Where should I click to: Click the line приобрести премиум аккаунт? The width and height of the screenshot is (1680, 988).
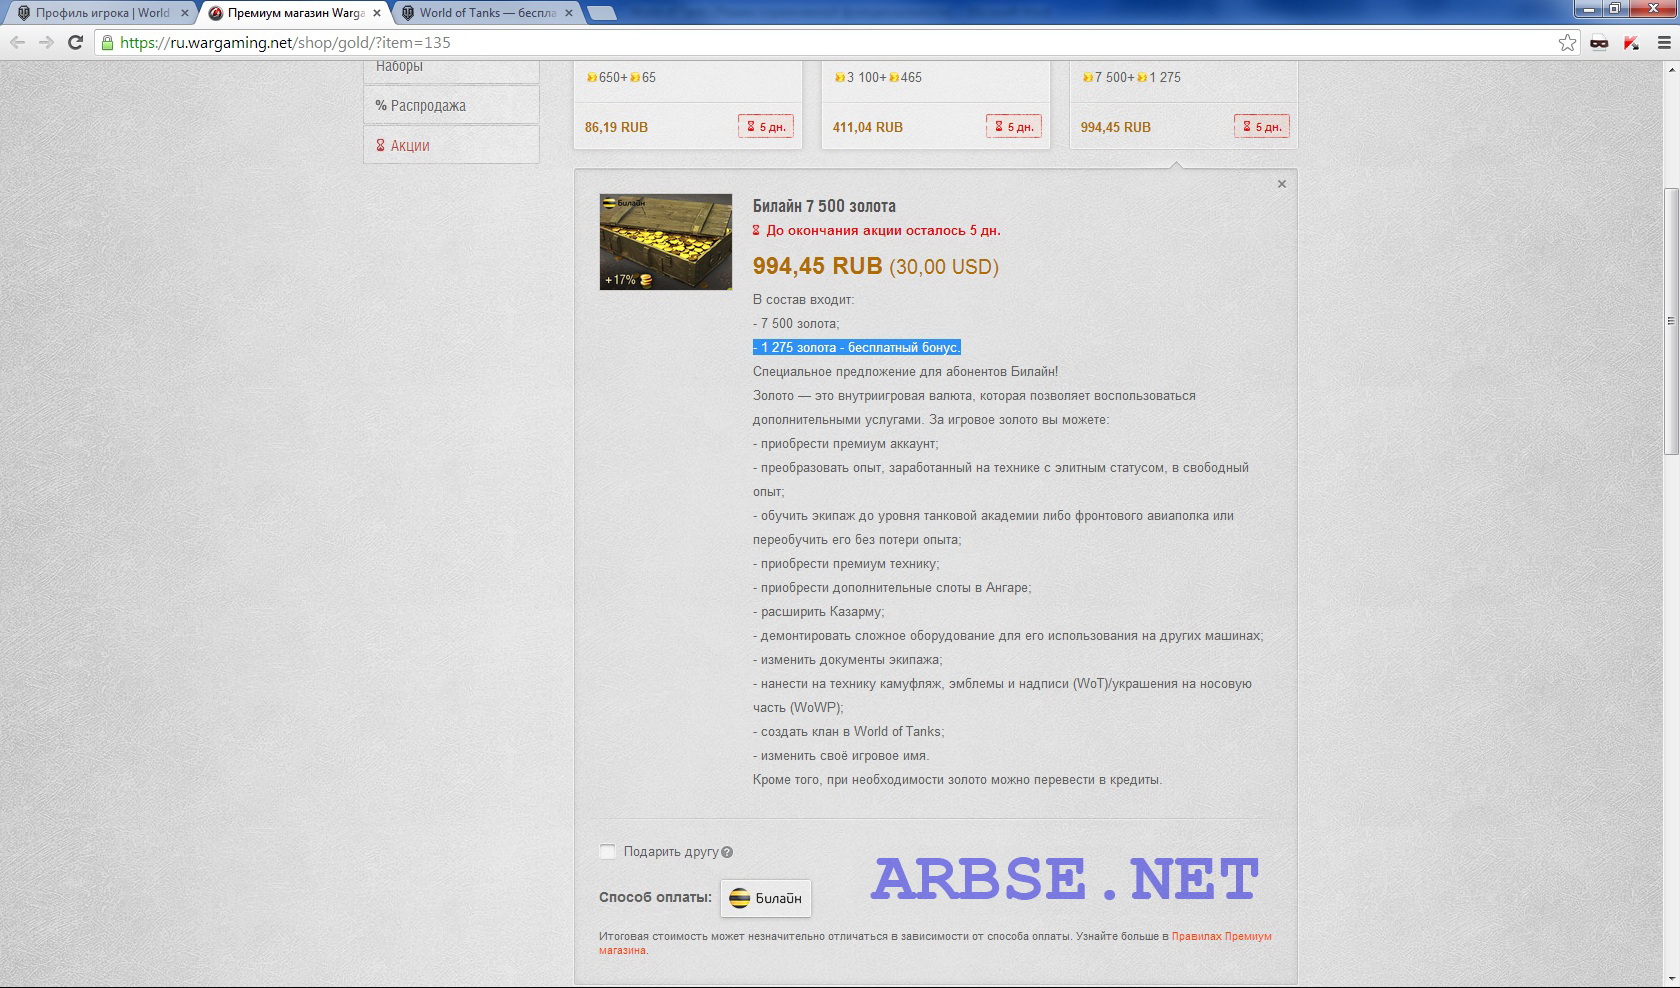tap(846, 443)
